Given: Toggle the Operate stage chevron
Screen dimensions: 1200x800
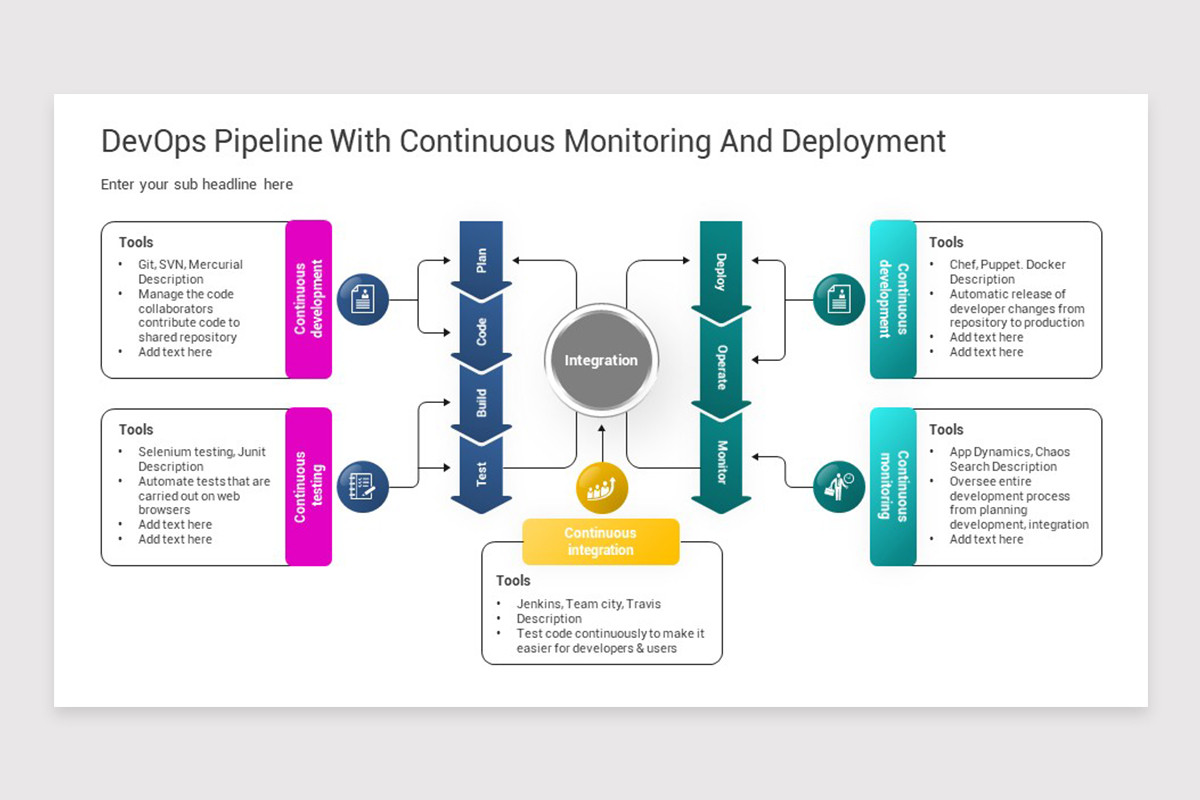Looking at the screenshot, I should click(x=721, y=365).
